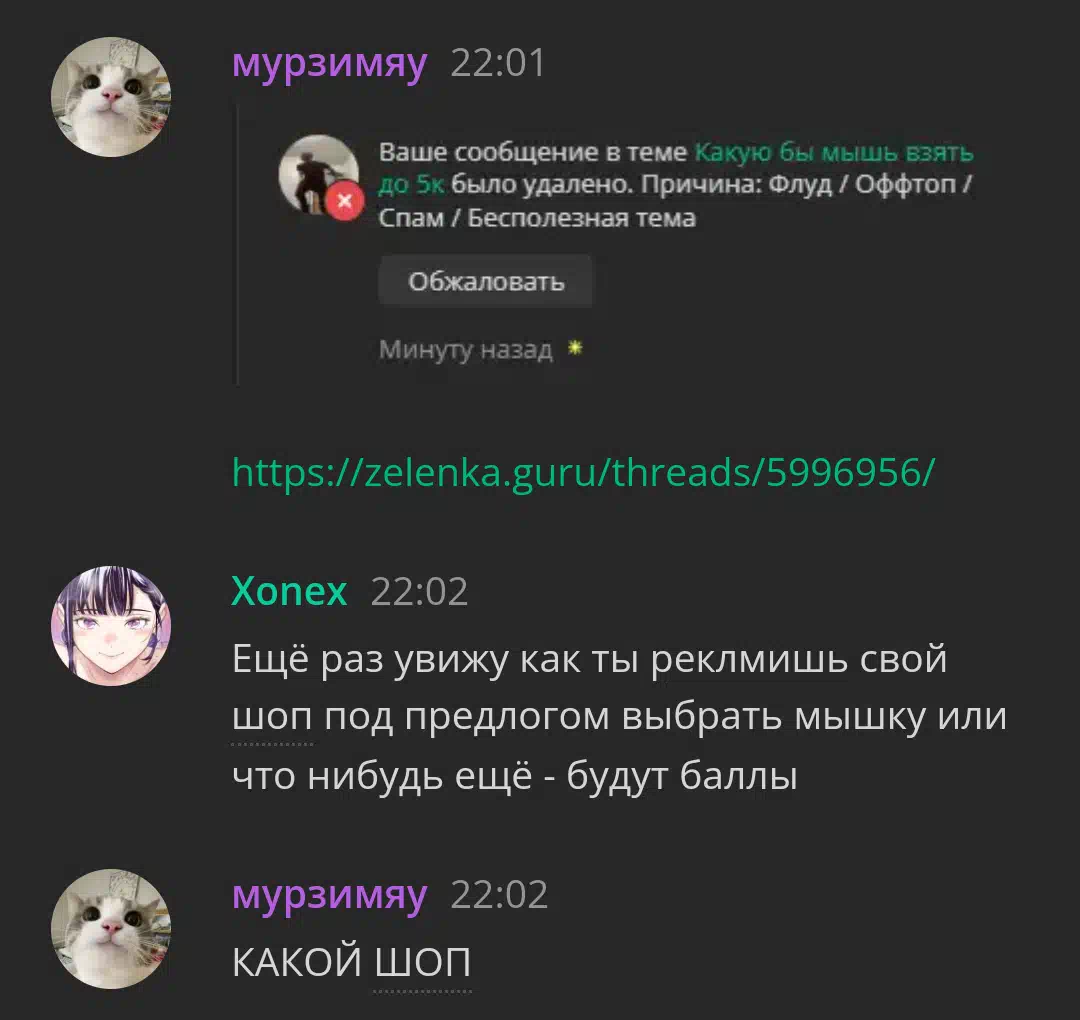The height and width of the screenshot is (1020, 1080).
Task: Open the cat avatar beside the КАКОЙ ШОП message
Action: tap(111, 929)
